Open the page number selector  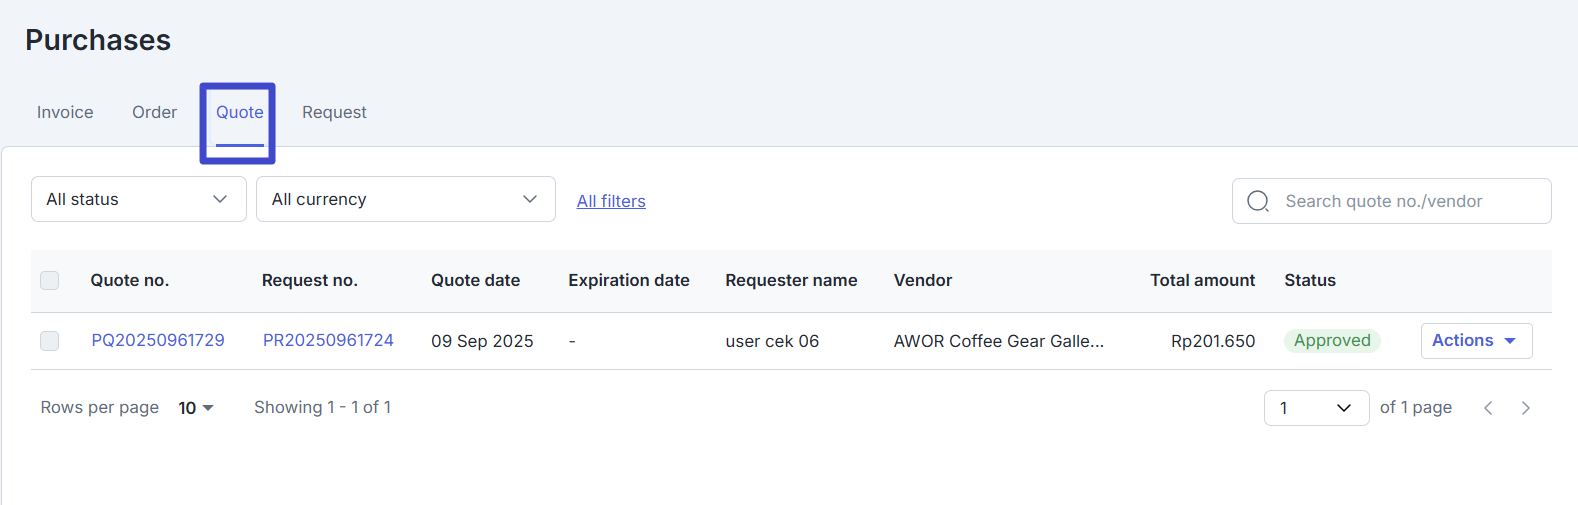1316,408
